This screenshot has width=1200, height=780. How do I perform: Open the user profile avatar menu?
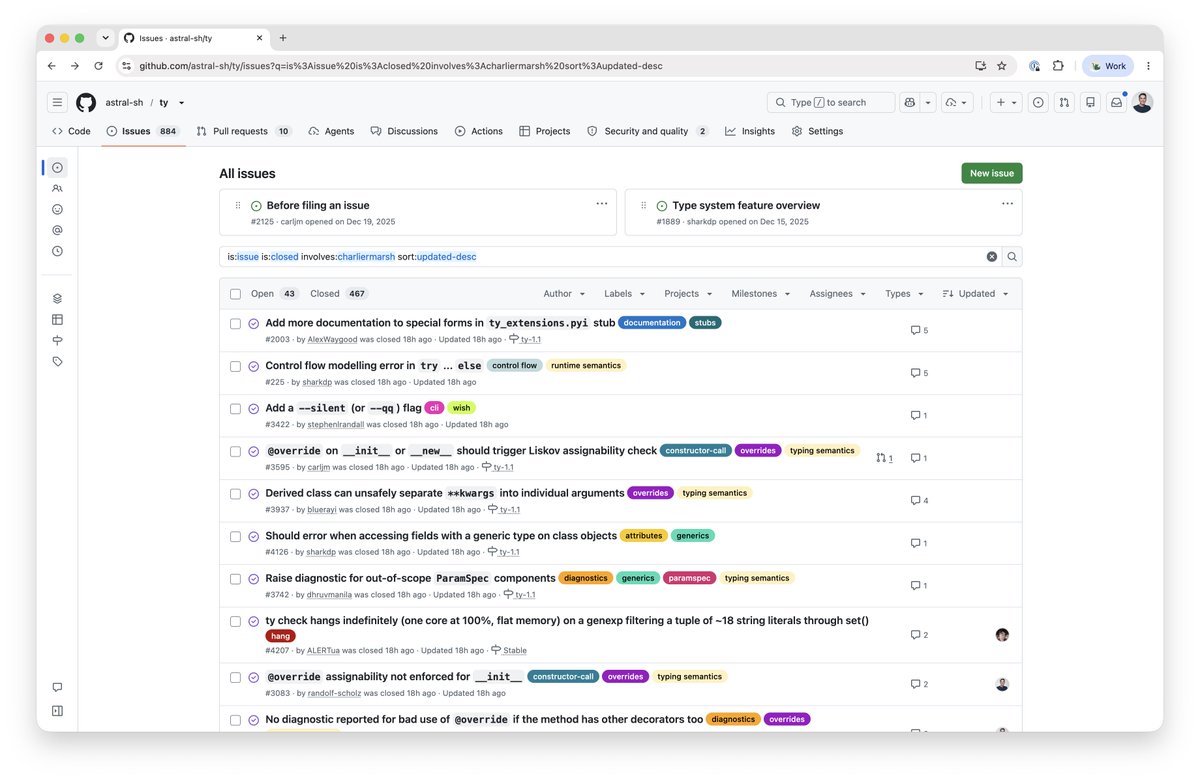tap(1143, 102)
